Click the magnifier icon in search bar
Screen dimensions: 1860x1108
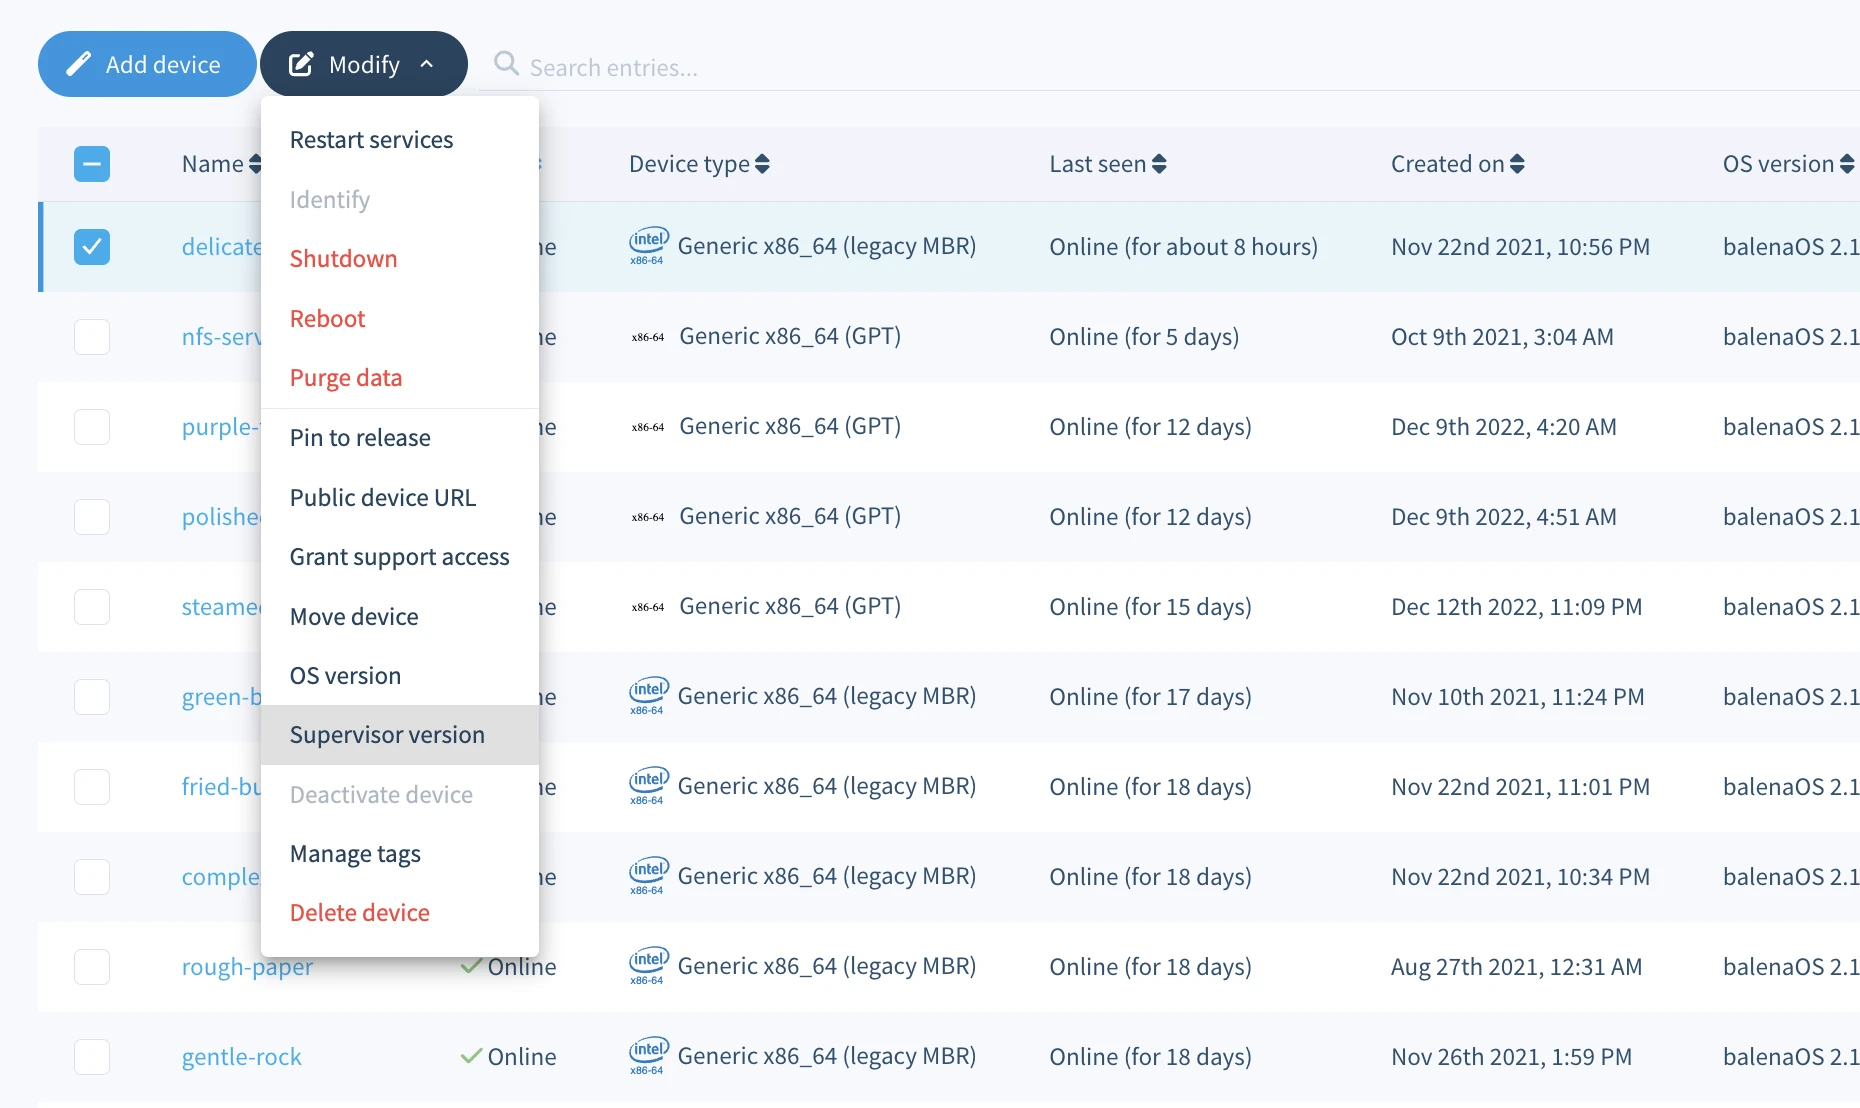[506, 64]
